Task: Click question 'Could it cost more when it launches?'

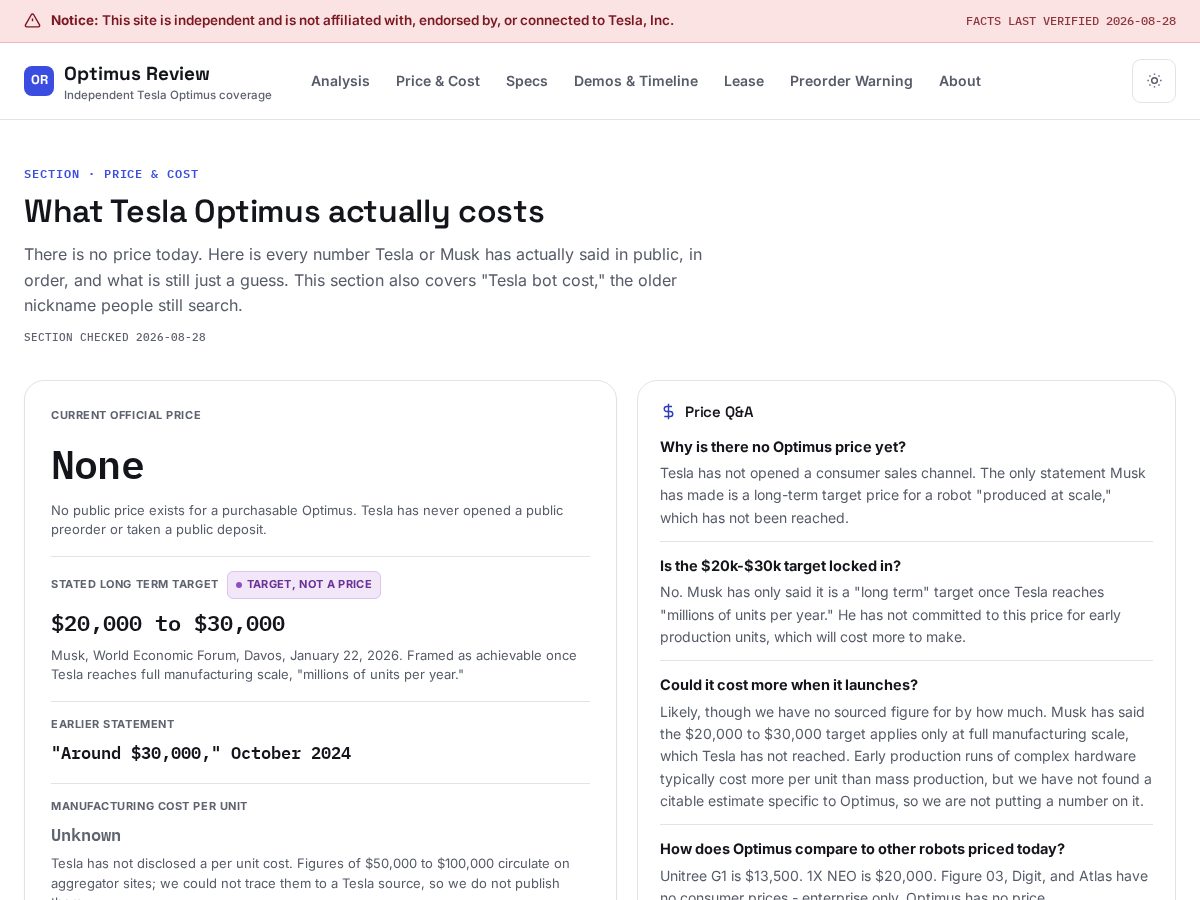Action: pyautogui.click(x=789, y=685)
